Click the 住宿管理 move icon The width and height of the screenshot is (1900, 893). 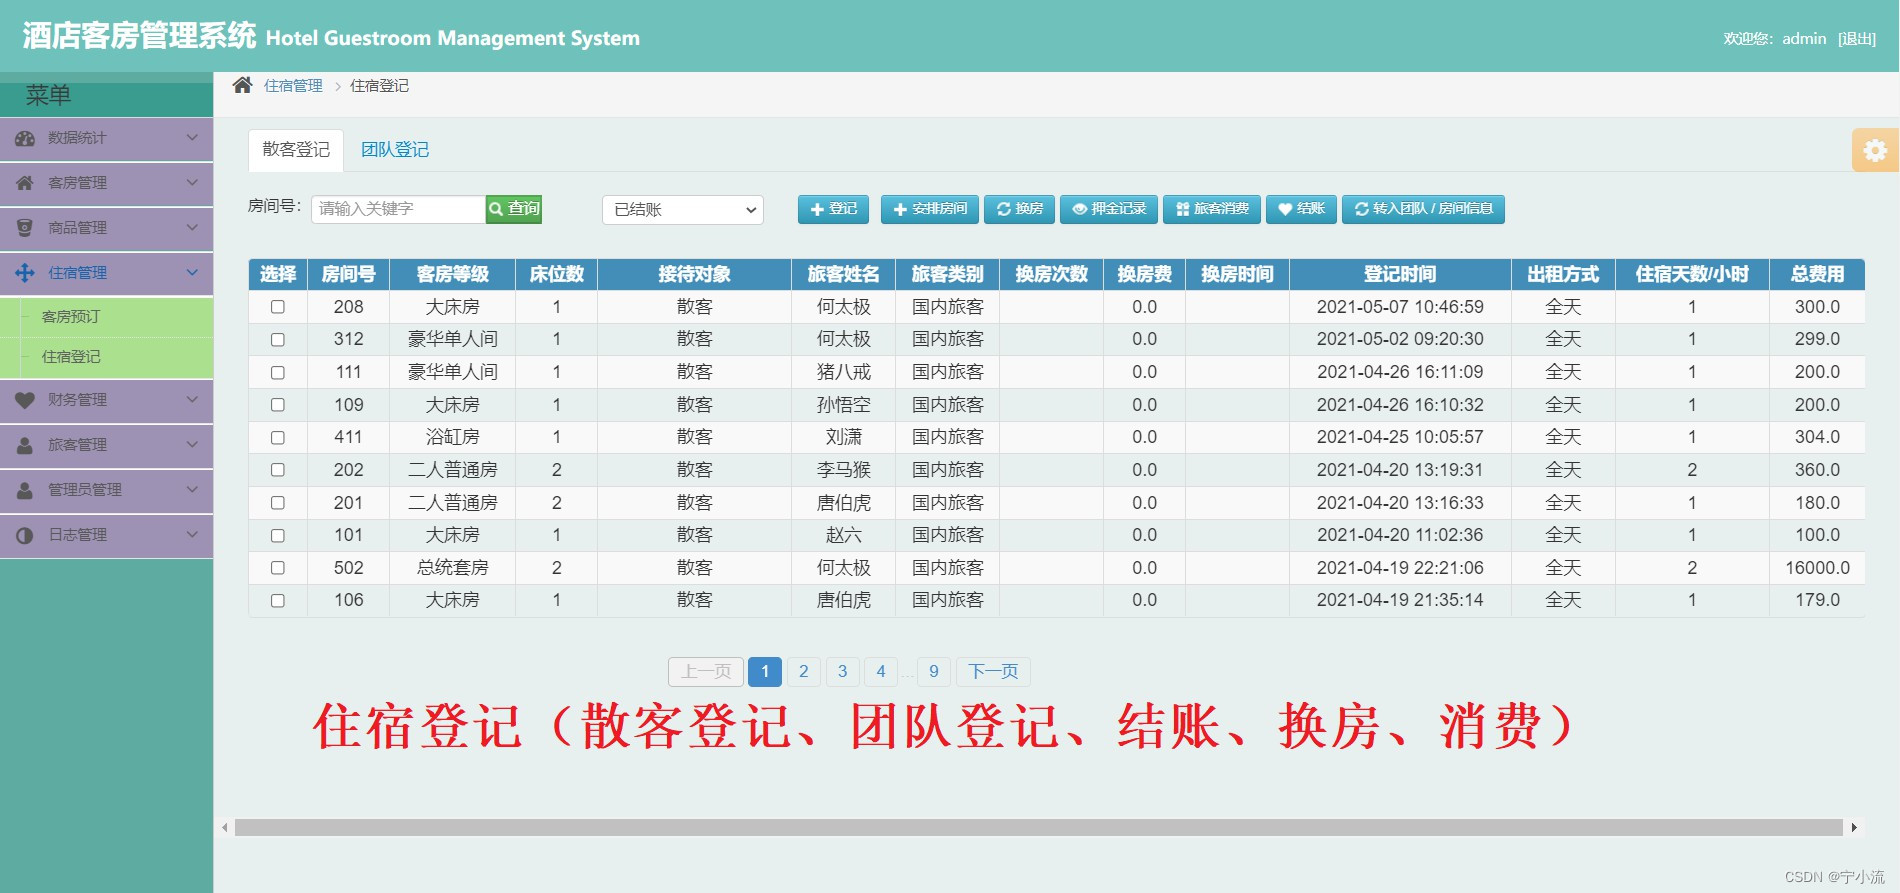pos(25,272)
